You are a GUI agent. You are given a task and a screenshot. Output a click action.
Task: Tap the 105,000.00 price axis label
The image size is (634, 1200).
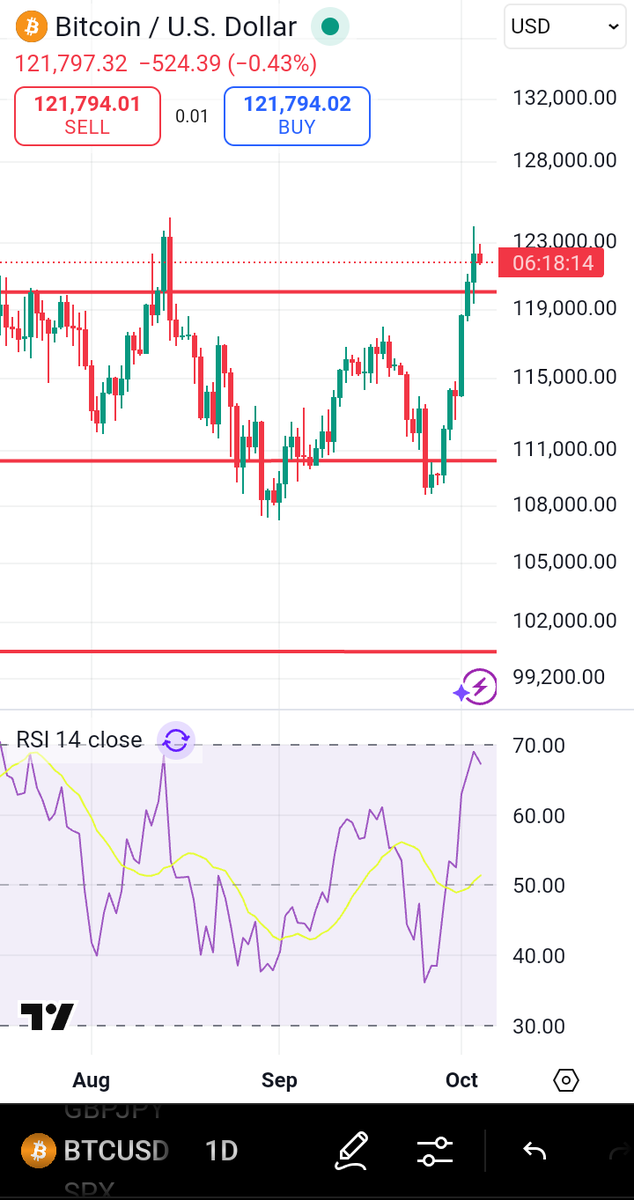point(565,562)
